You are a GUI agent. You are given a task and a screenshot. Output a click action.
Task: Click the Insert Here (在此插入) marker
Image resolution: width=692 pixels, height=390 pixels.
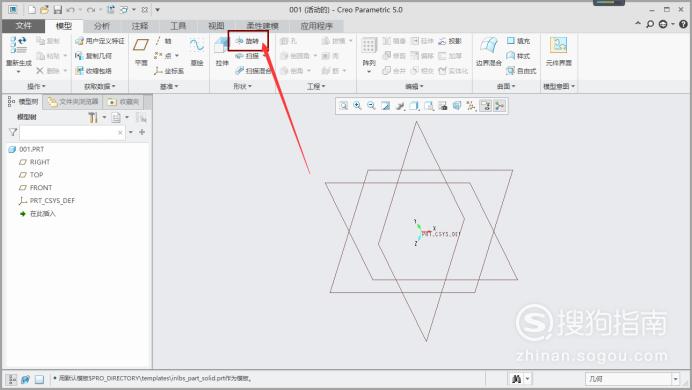click(x=38, y=214)
